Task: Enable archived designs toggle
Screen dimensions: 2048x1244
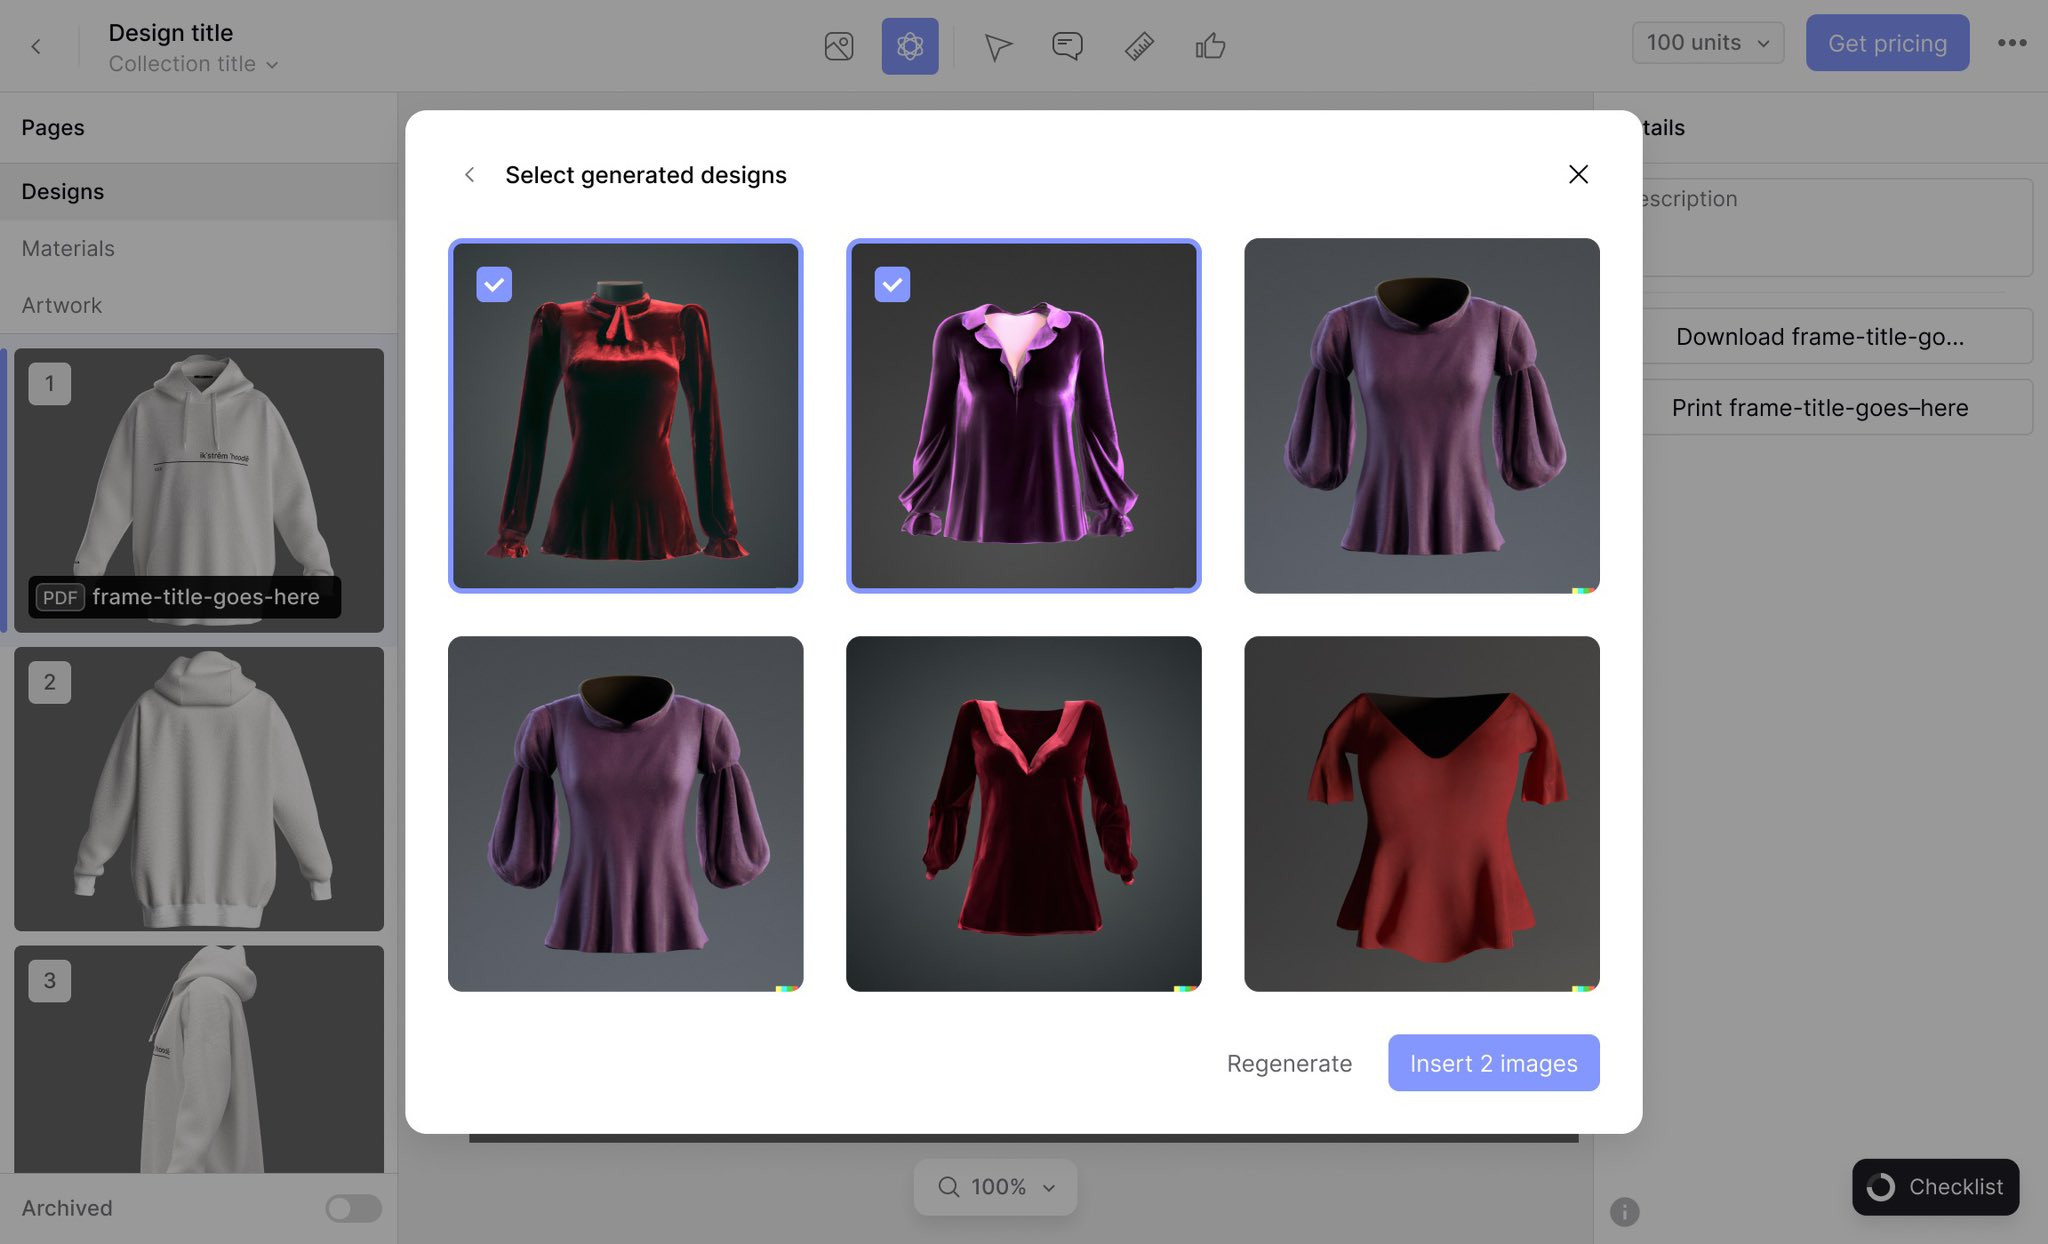Action: (353, 1207)
